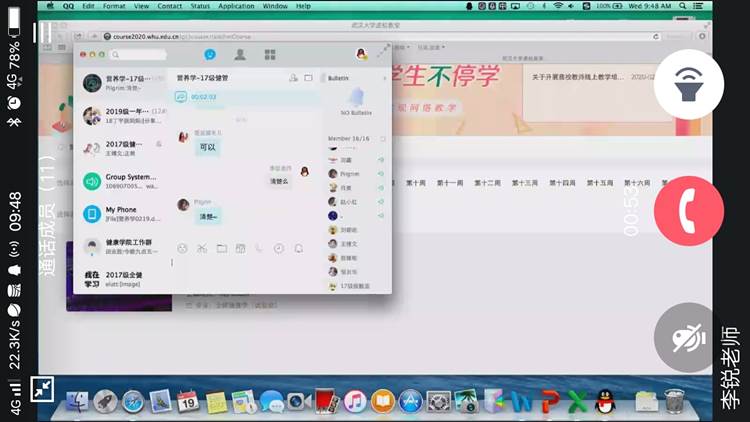
Task: Open the QQ apps grid tab
Action: 270,55
